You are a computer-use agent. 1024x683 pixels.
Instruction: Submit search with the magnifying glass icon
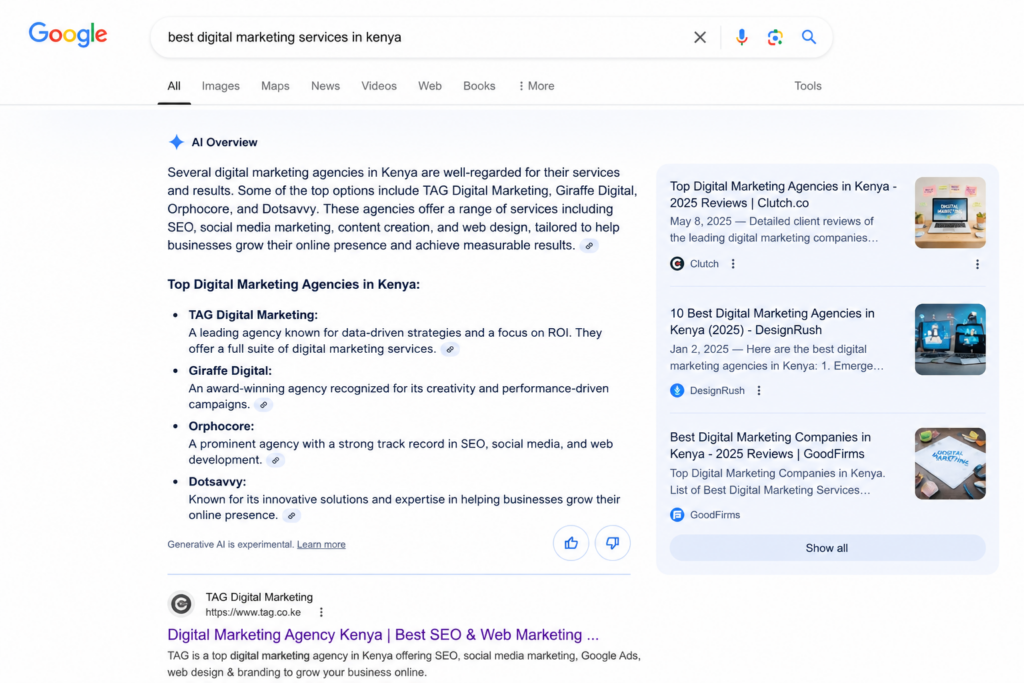pyautogui.click(x=808, y=37)
